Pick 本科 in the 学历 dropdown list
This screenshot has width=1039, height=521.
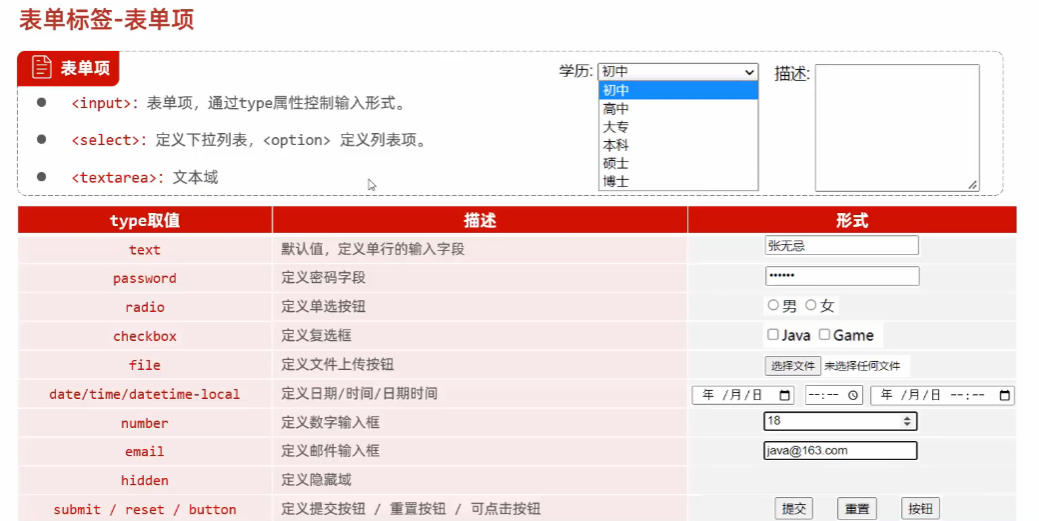click(x=616, y=145)
